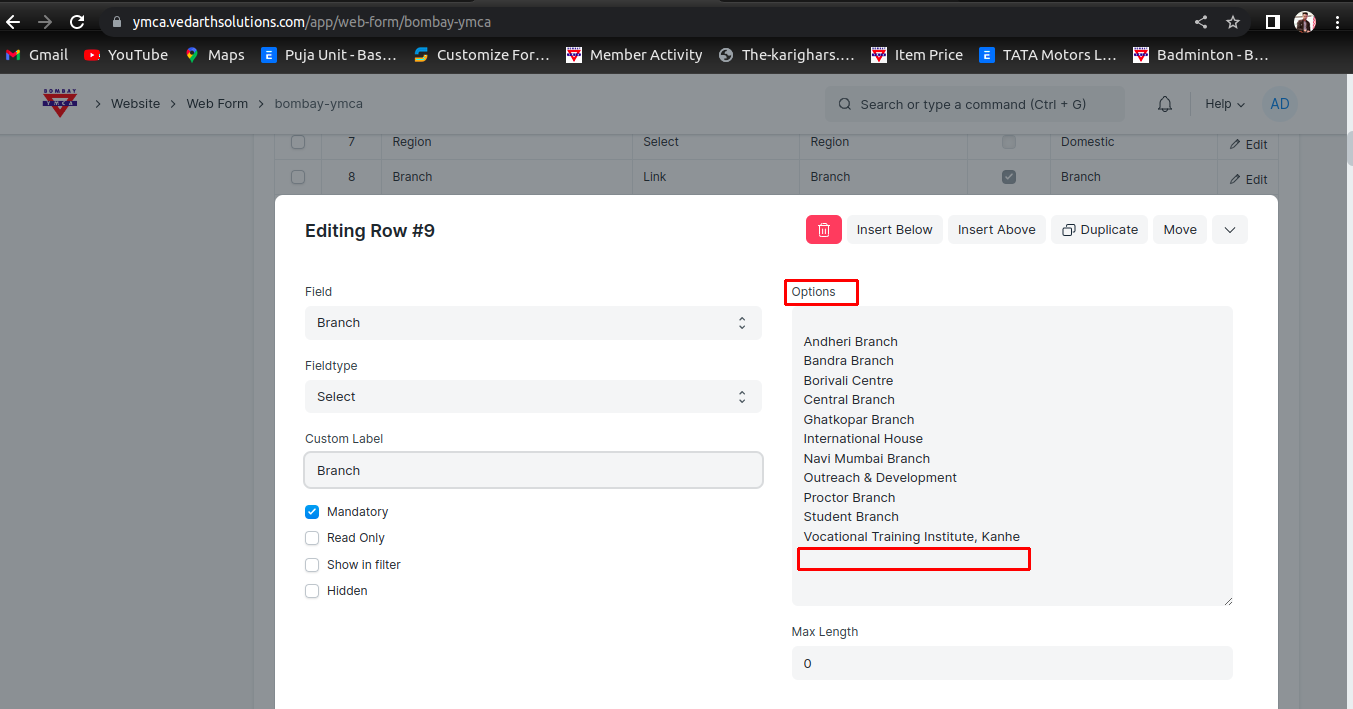Go to Web Form breadcrumb
Screen dimensions: 1353x709
click(x=217, y=104)
